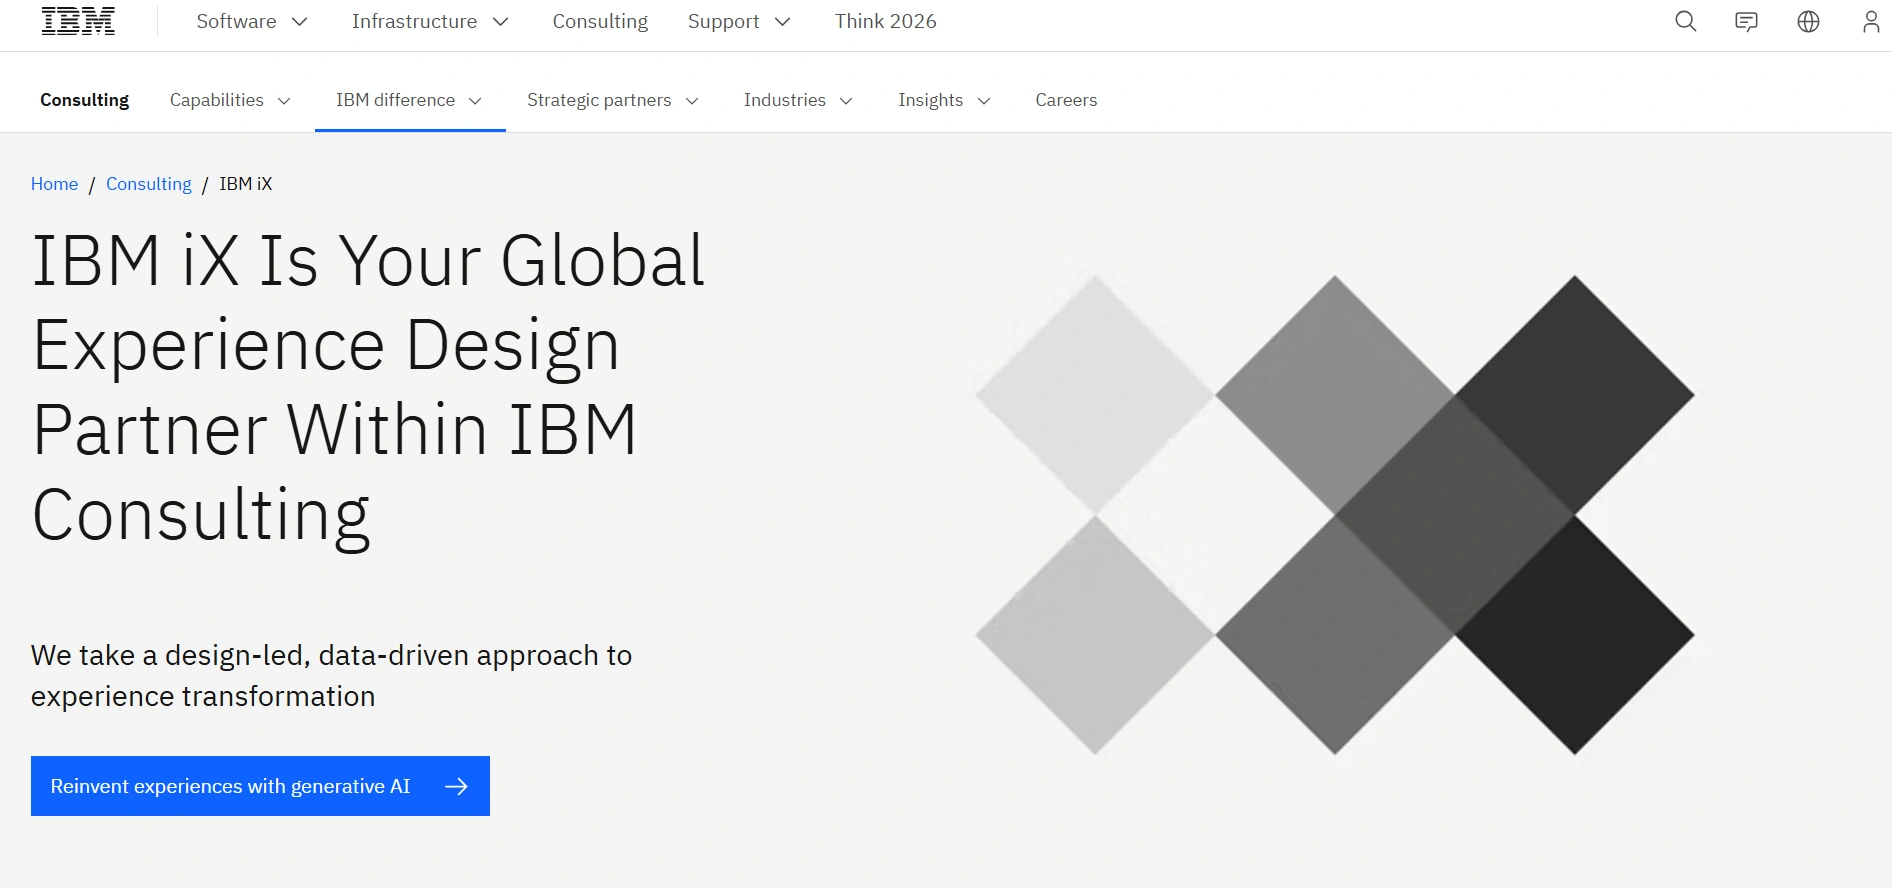Expand the Support dropdown menu

739,21
